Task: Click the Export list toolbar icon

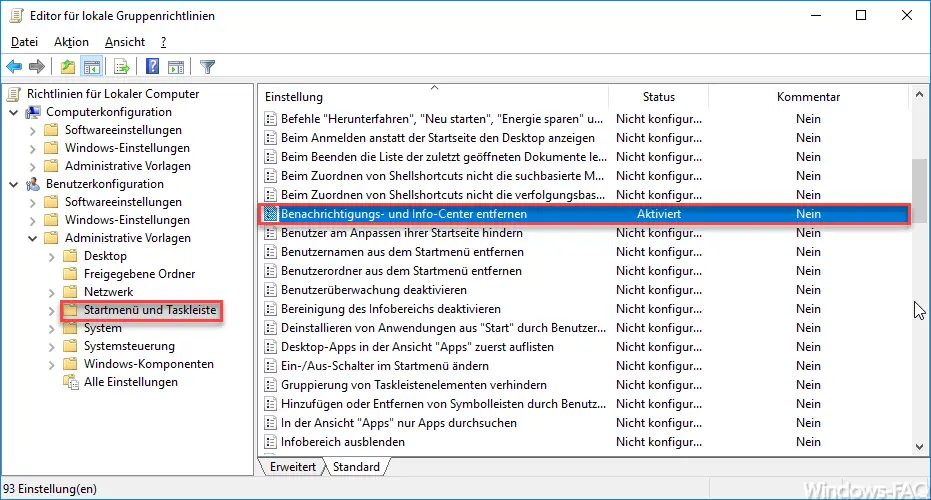Action: (x=122, y=67)
